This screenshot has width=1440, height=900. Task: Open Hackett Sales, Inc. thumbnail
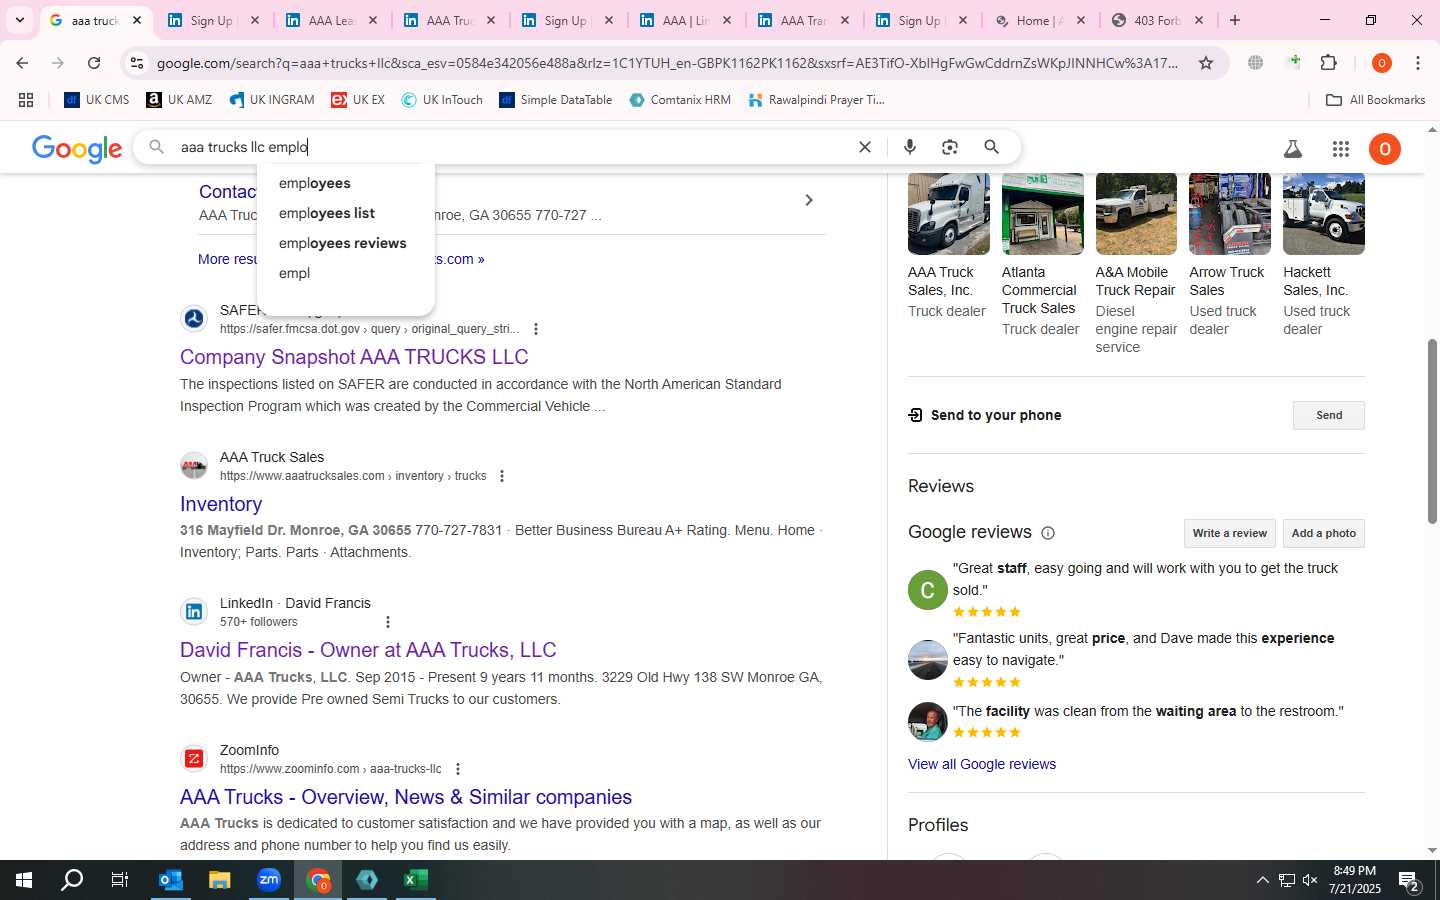(1323, 214)
